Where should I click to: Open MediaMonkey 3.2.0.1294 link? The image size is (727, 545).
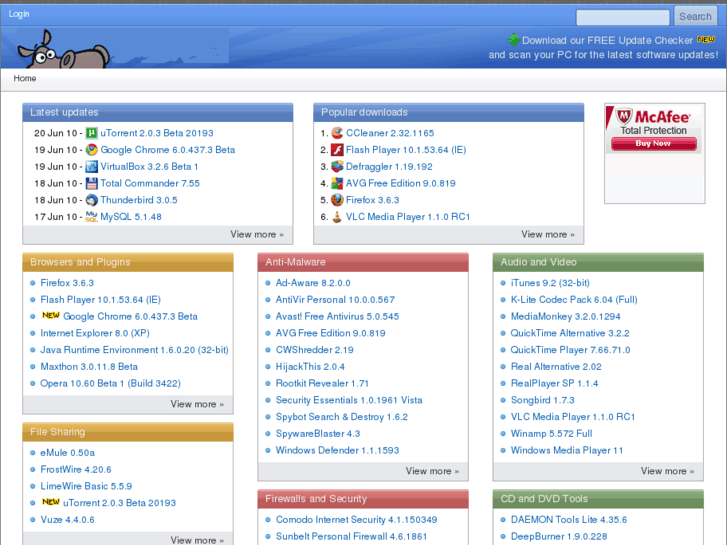pos(566,316)
